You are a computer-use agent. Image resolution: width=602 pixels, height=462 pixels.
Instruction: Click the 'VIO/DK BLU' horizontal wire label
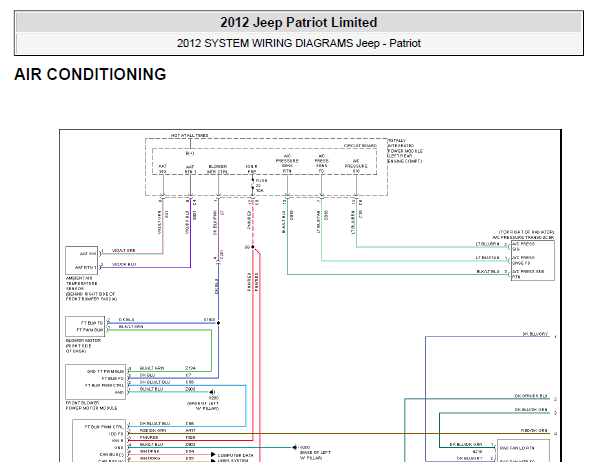point(124,264)
